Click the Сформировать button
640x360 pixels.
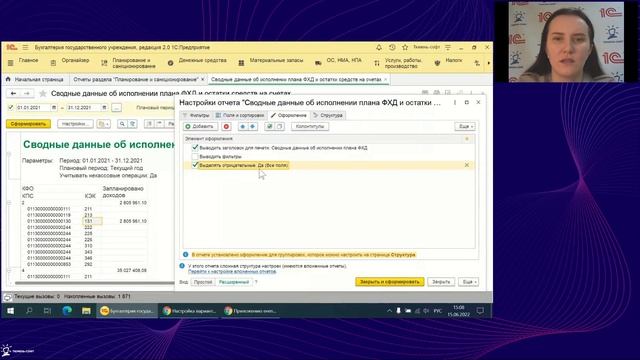(x=29, y=124)
